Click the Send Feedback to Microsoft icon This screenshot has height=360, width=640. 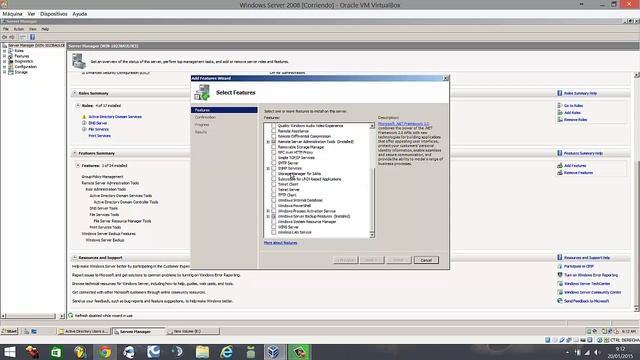pos(560,301)
